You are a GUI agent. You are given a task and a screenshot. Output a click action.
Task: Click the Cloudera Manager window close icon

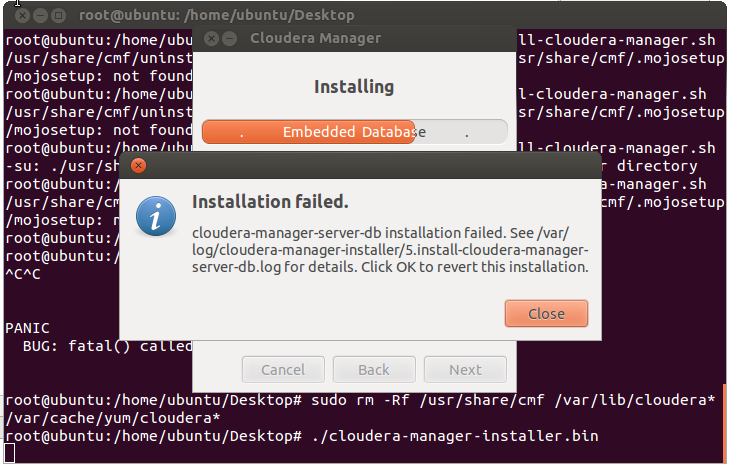210,40
